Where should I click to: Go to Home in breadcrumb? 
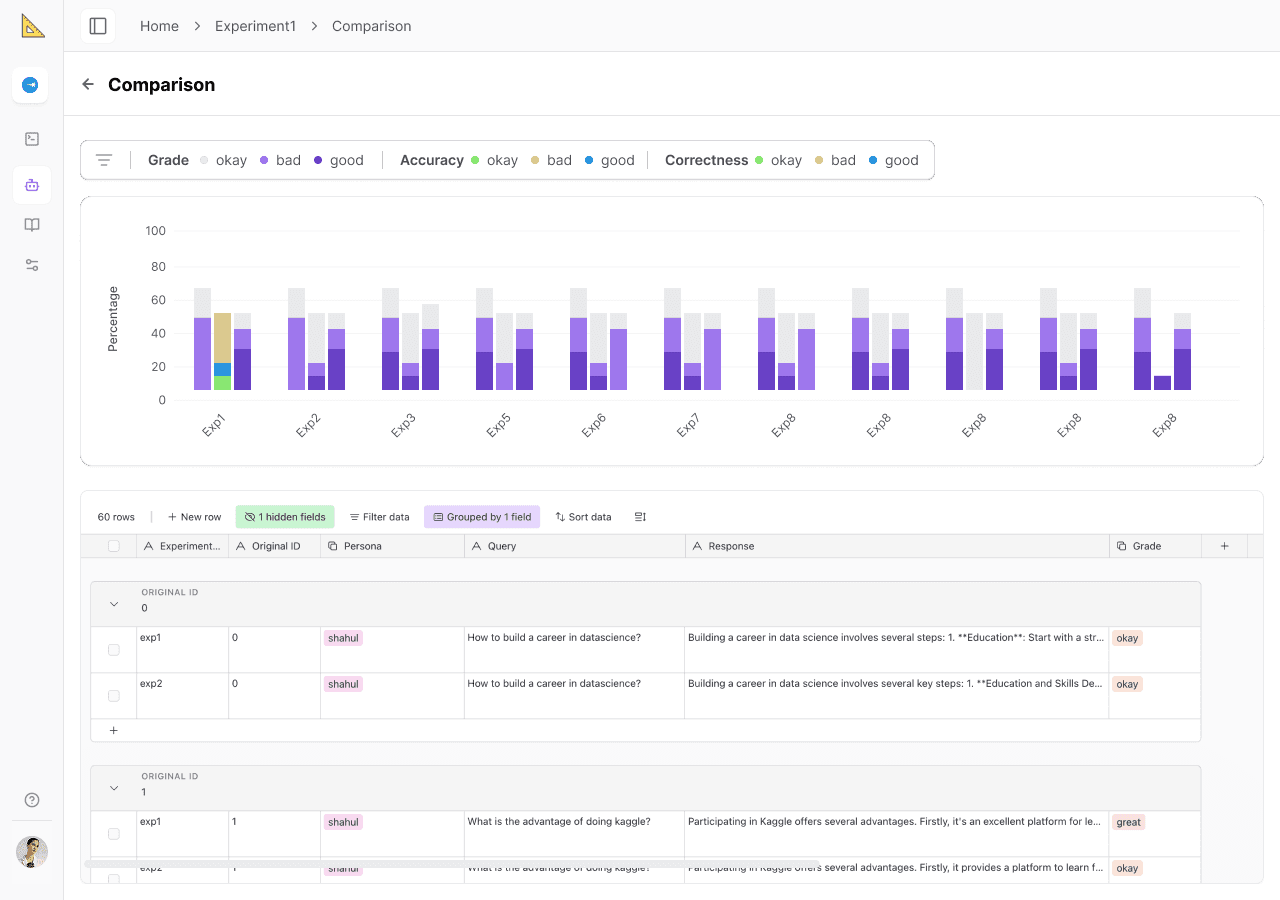click(159, 26)
